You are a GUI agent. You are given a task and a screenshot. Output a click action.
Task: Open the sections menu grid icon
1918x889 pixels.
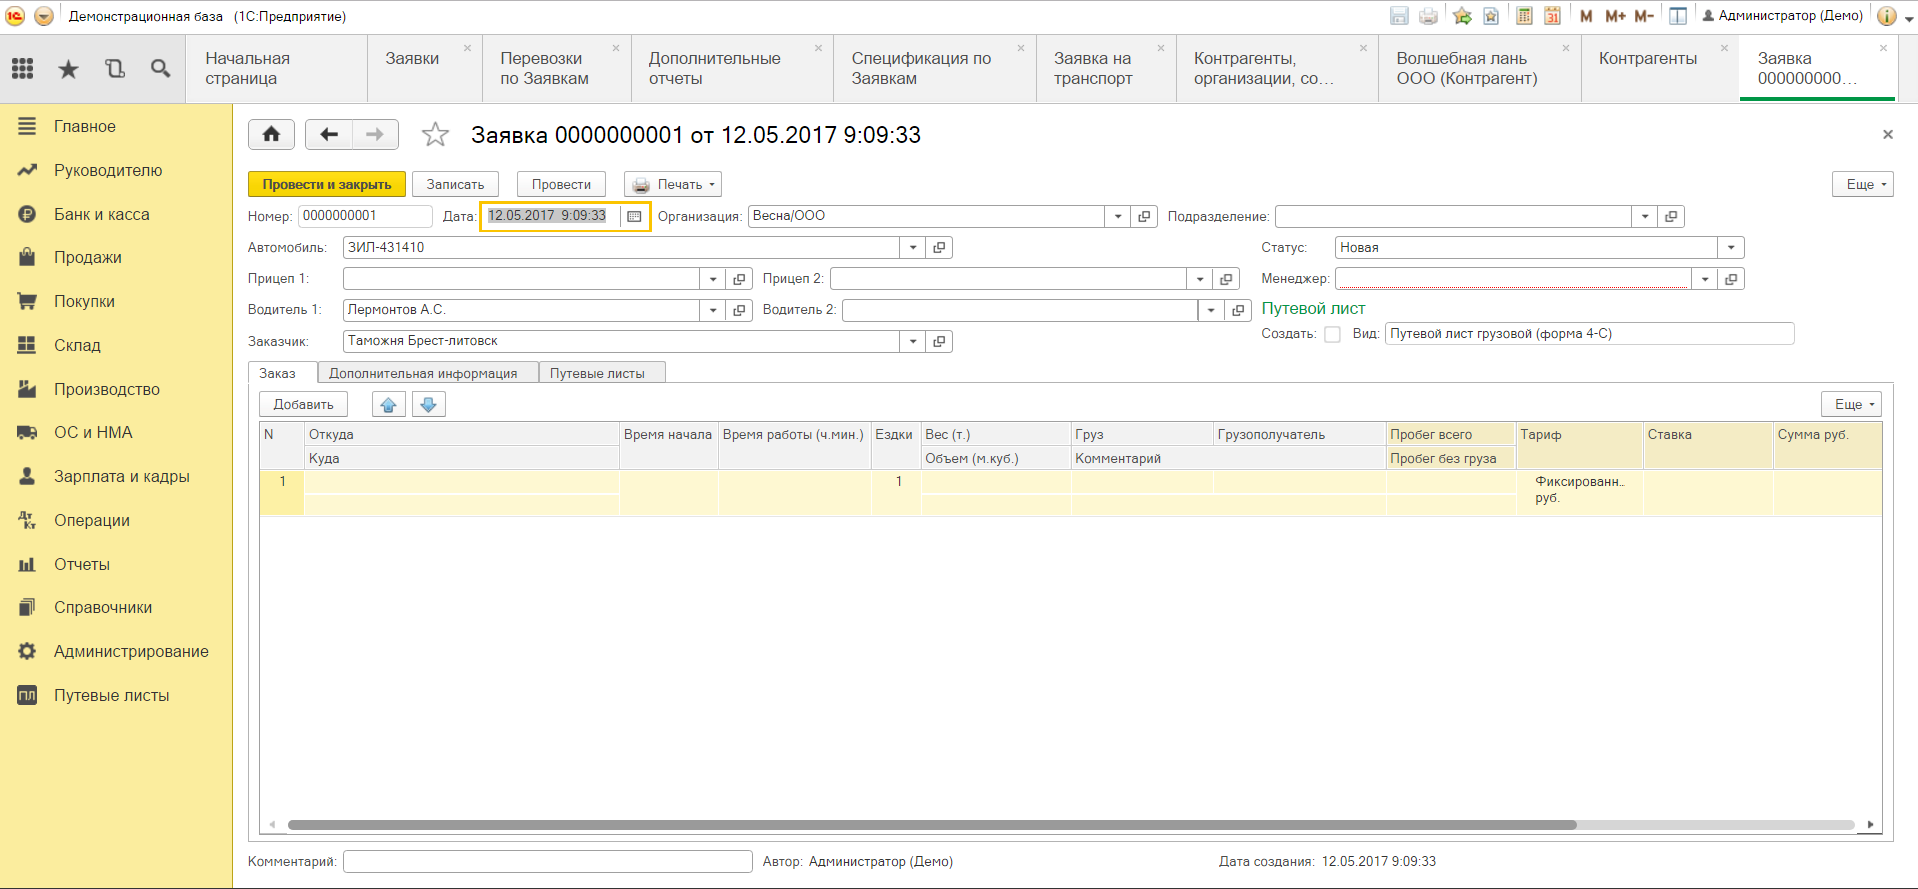[23, 68]
